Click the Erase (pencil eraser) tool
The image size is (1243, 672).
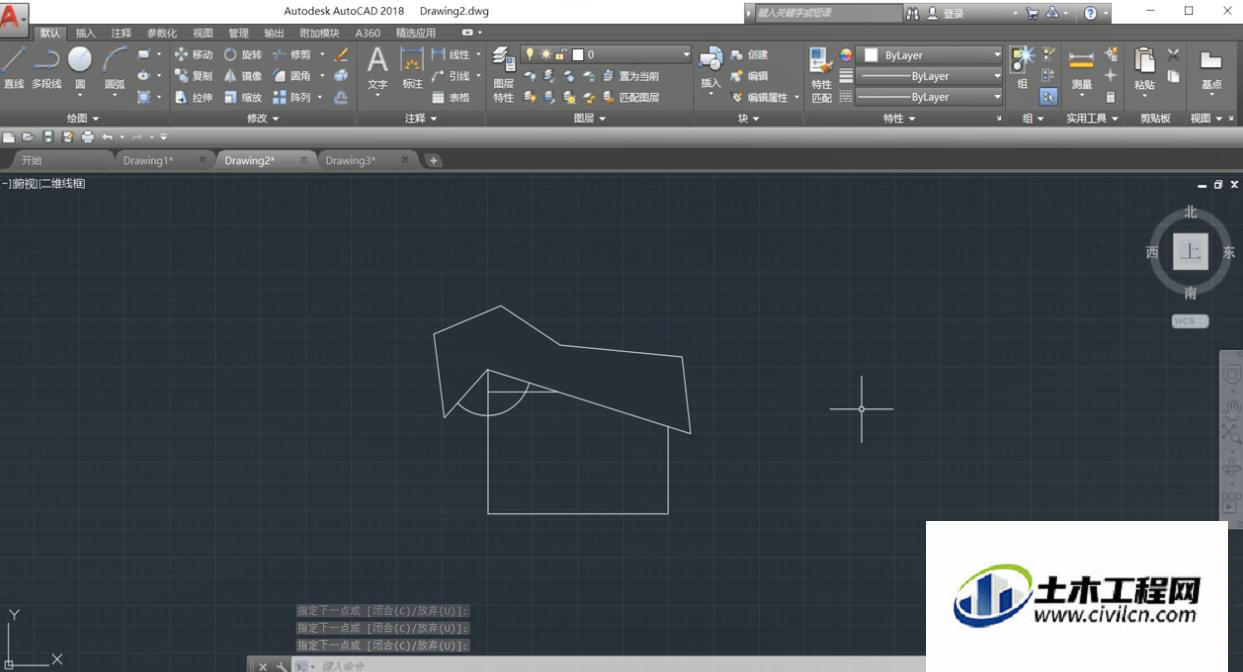[342, 54]
